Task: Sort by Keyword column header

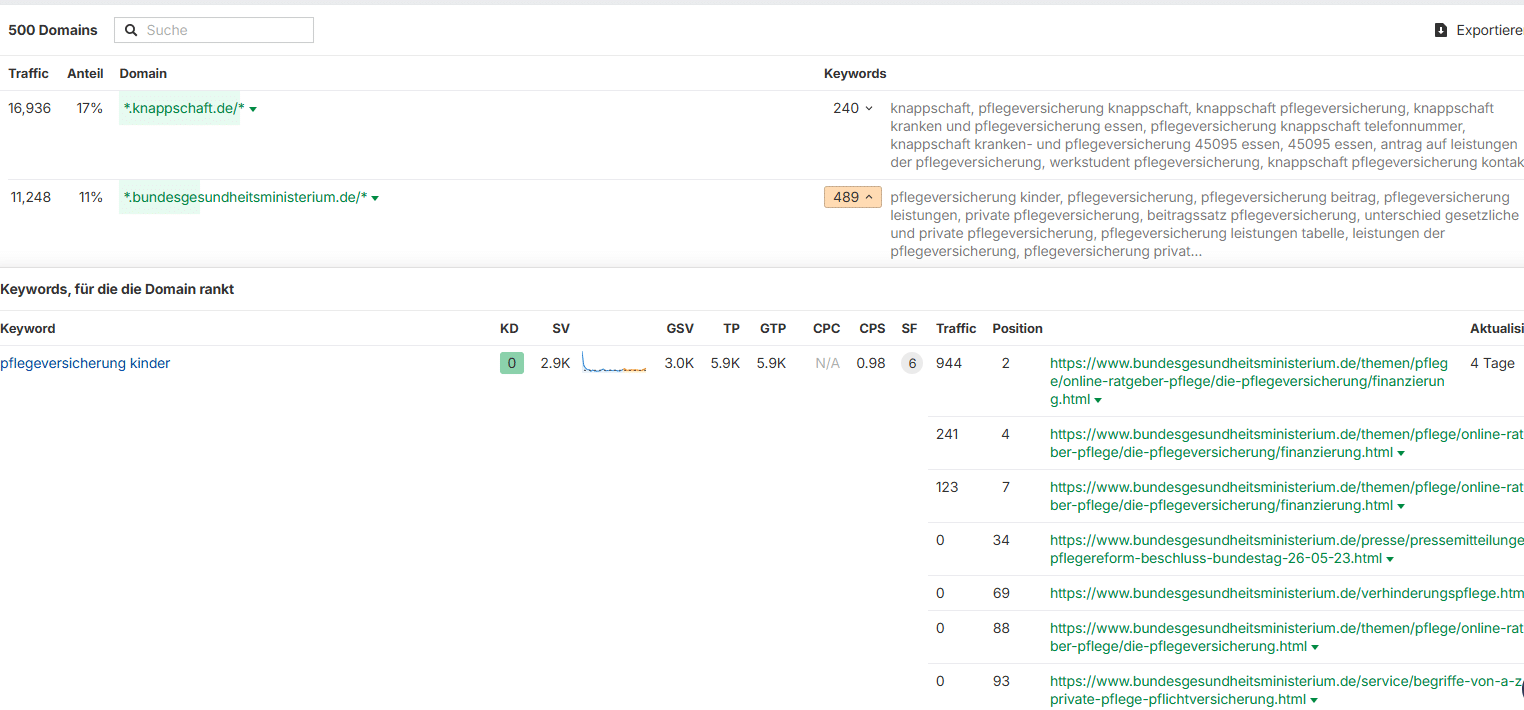Action: click(x=28, y=328)
